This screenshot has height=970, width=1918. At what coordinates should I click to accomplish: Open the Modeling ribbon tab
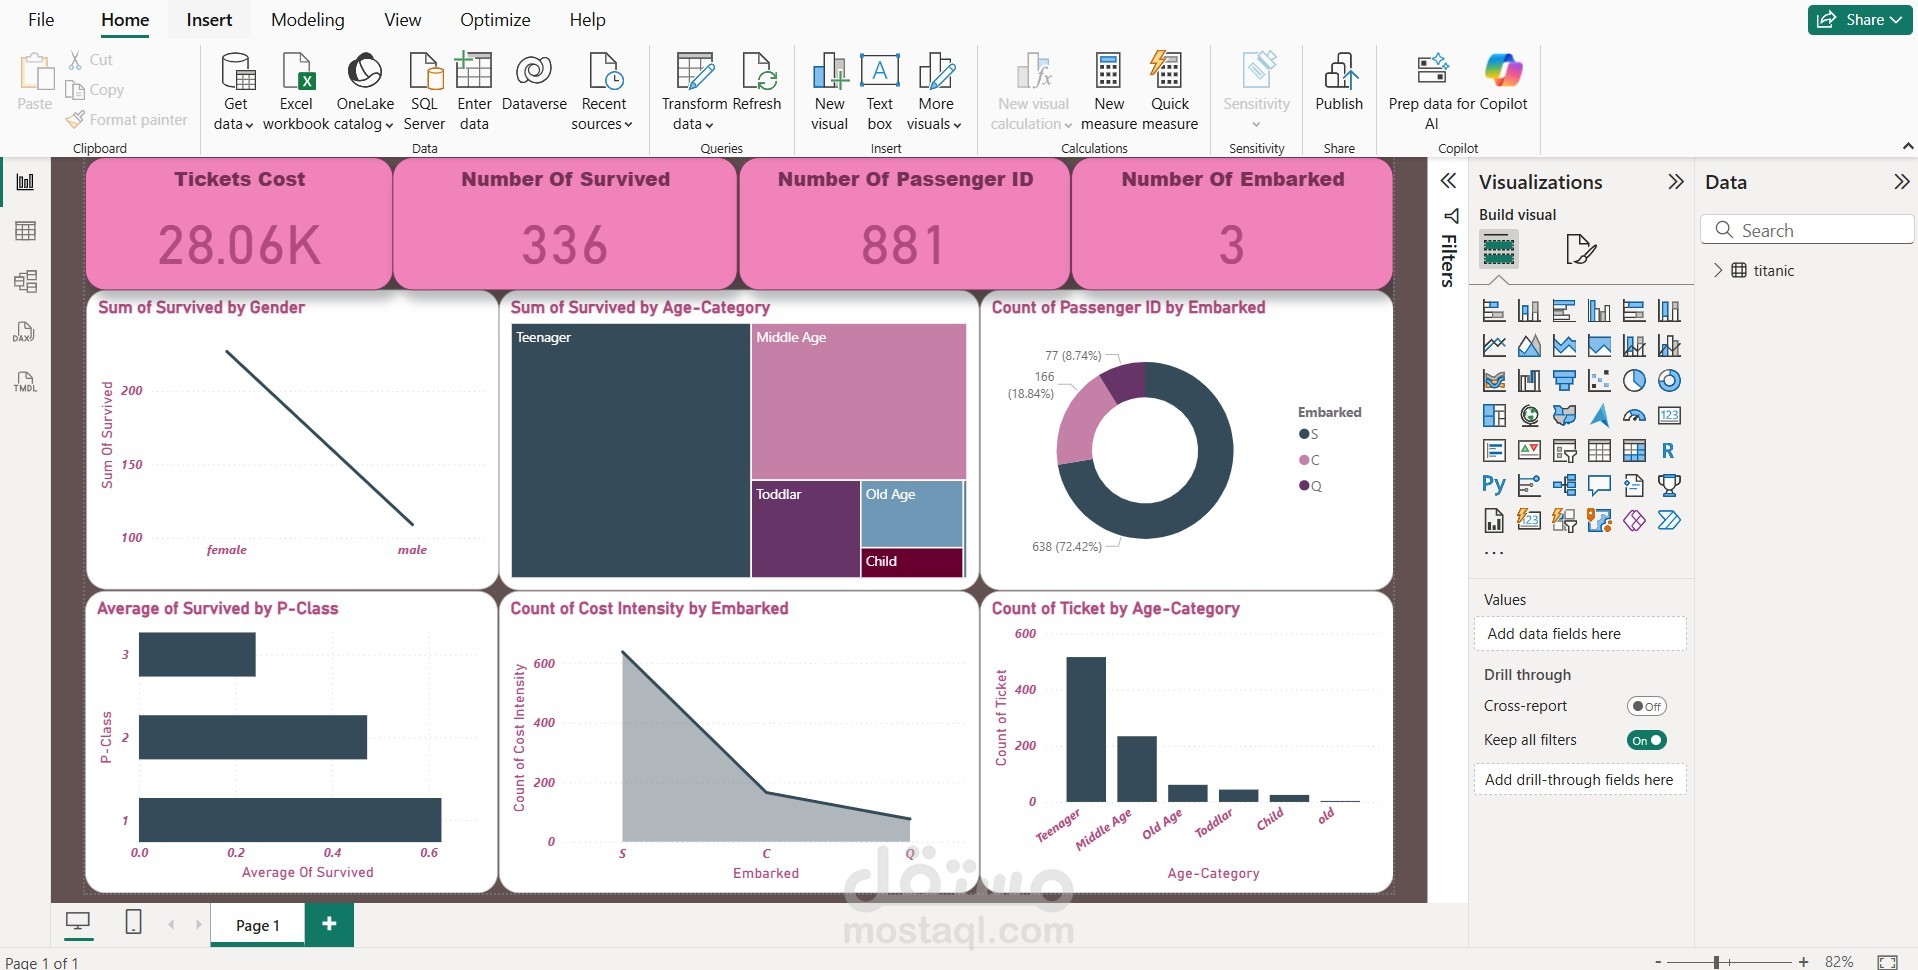tap(307, 20)
